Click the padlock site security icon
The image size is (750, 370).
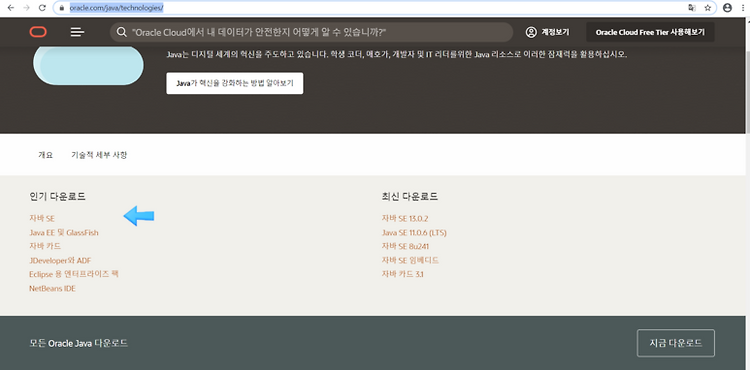[61, 8]
